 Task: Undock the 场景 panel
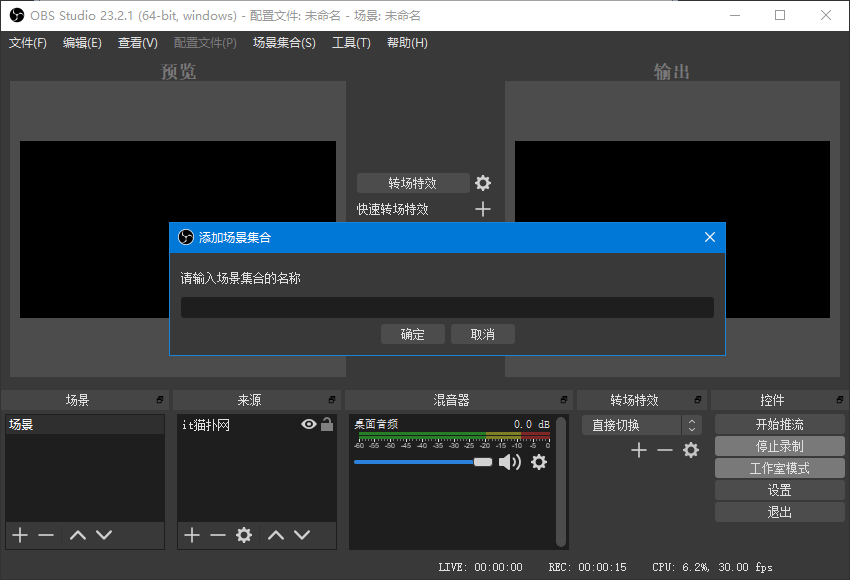coord(160,399)
